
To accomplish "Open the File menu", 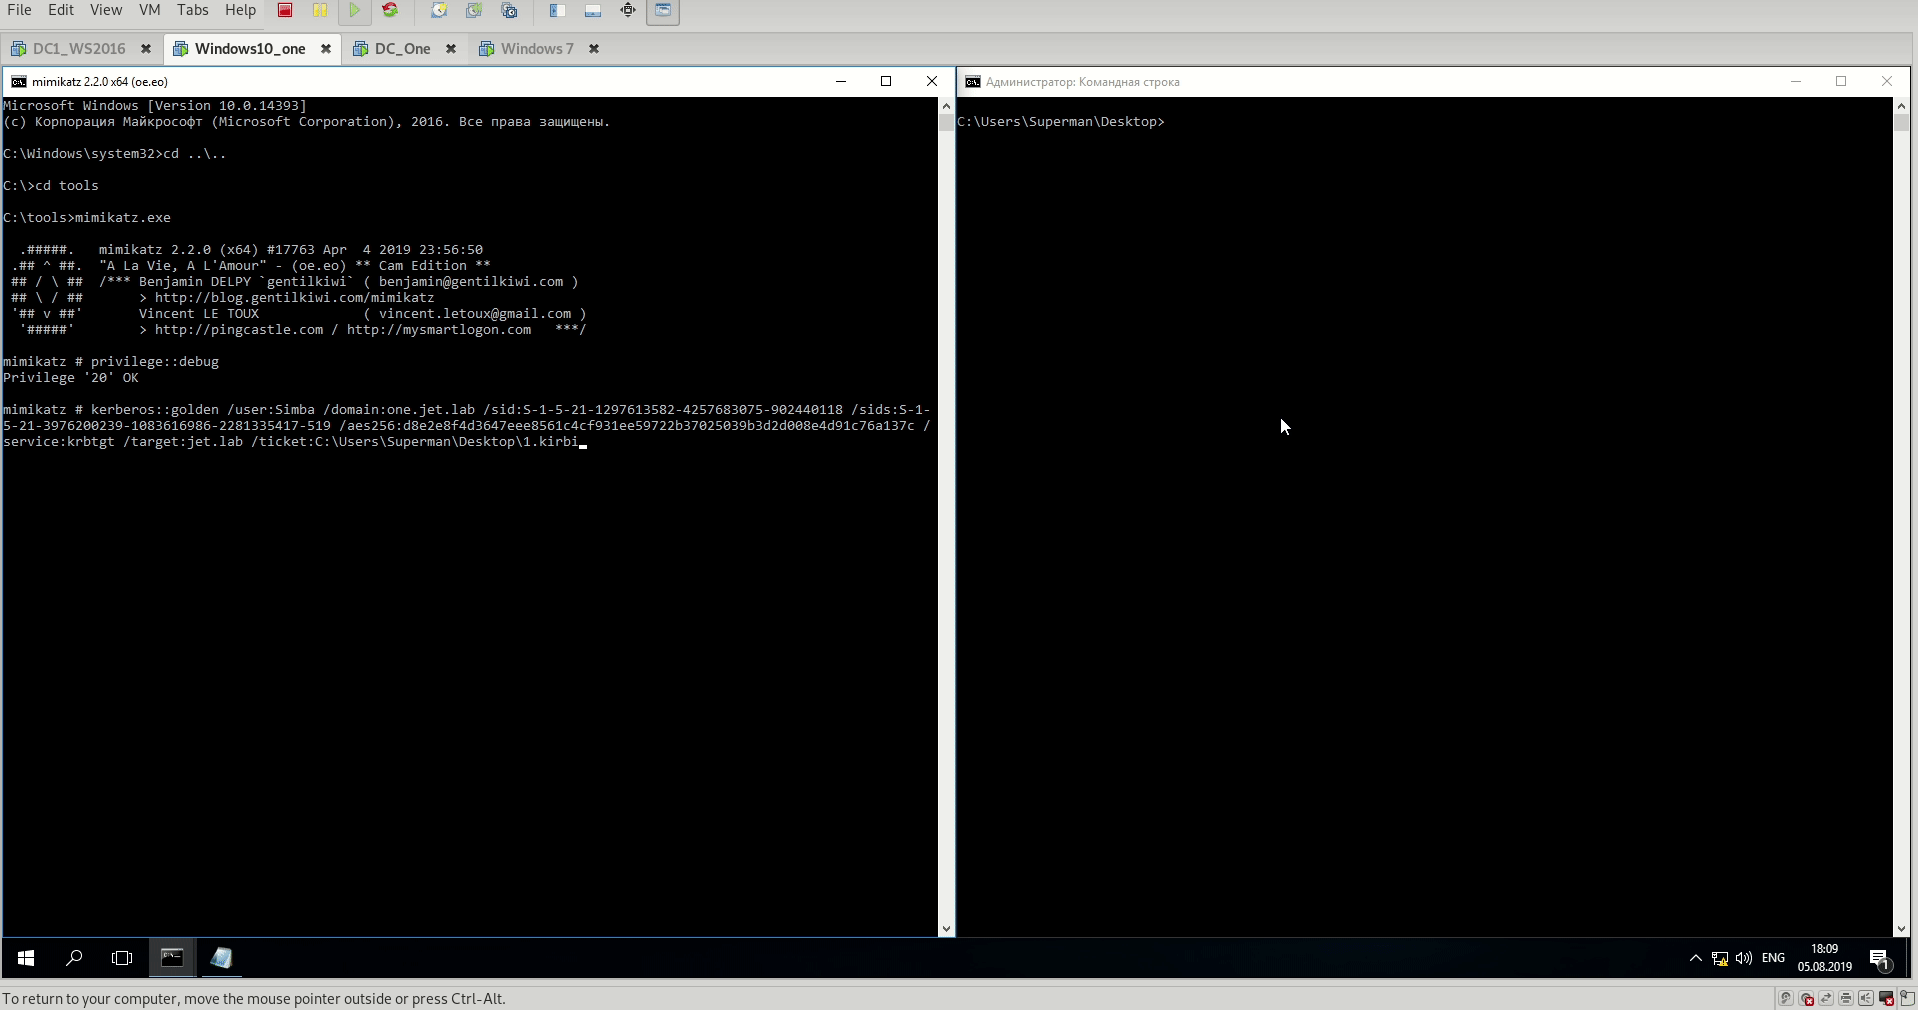I will [x=19, y=10].
